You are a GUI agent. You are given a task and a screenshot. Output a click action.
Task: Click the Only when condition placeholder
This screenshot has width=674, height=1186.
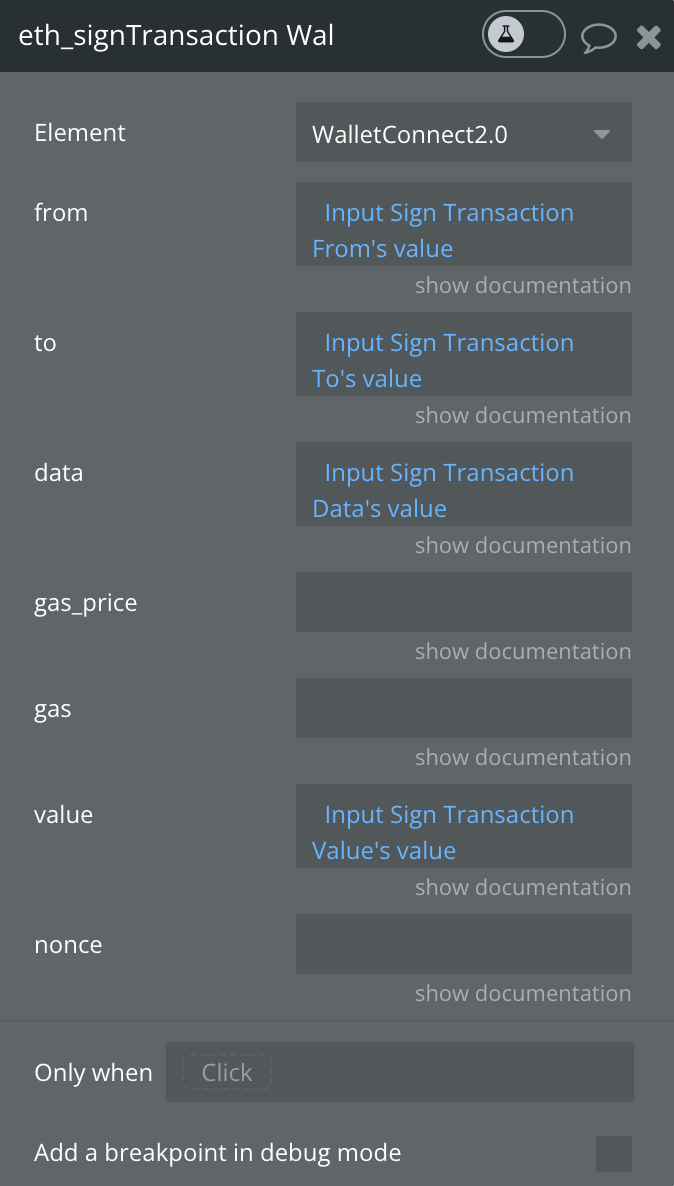click(x=226, y=1073)
